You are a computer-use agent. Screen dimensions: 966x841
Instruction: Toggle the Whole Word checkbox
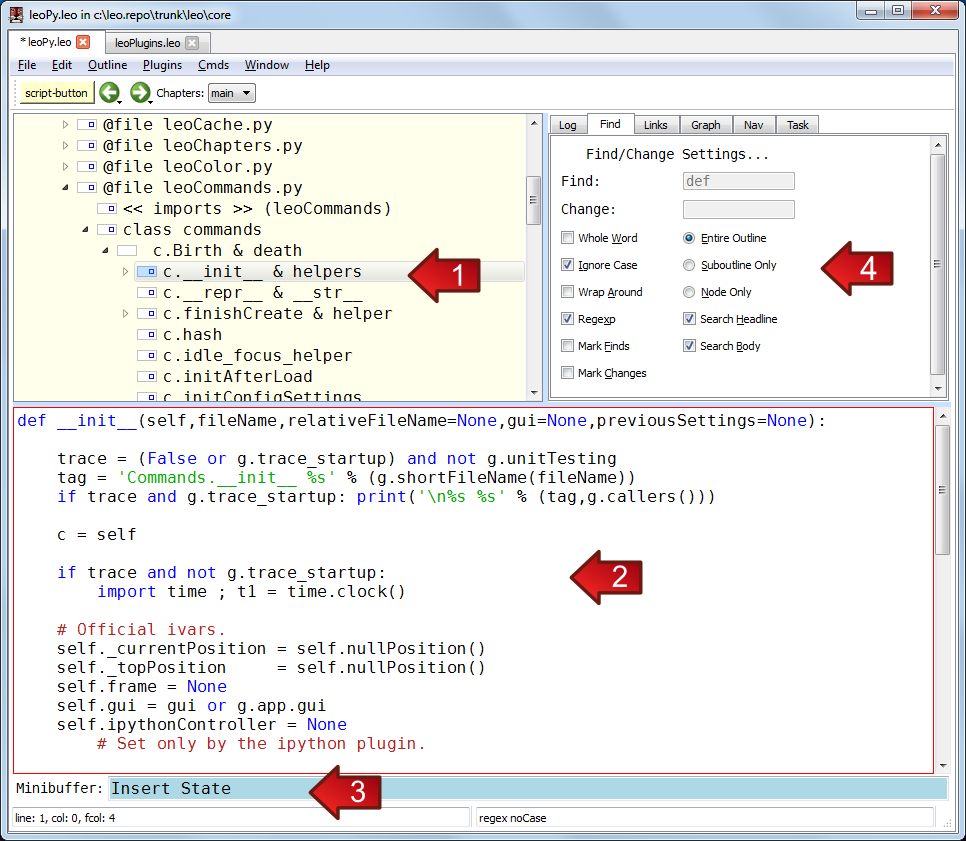click(x=567, y=238)
